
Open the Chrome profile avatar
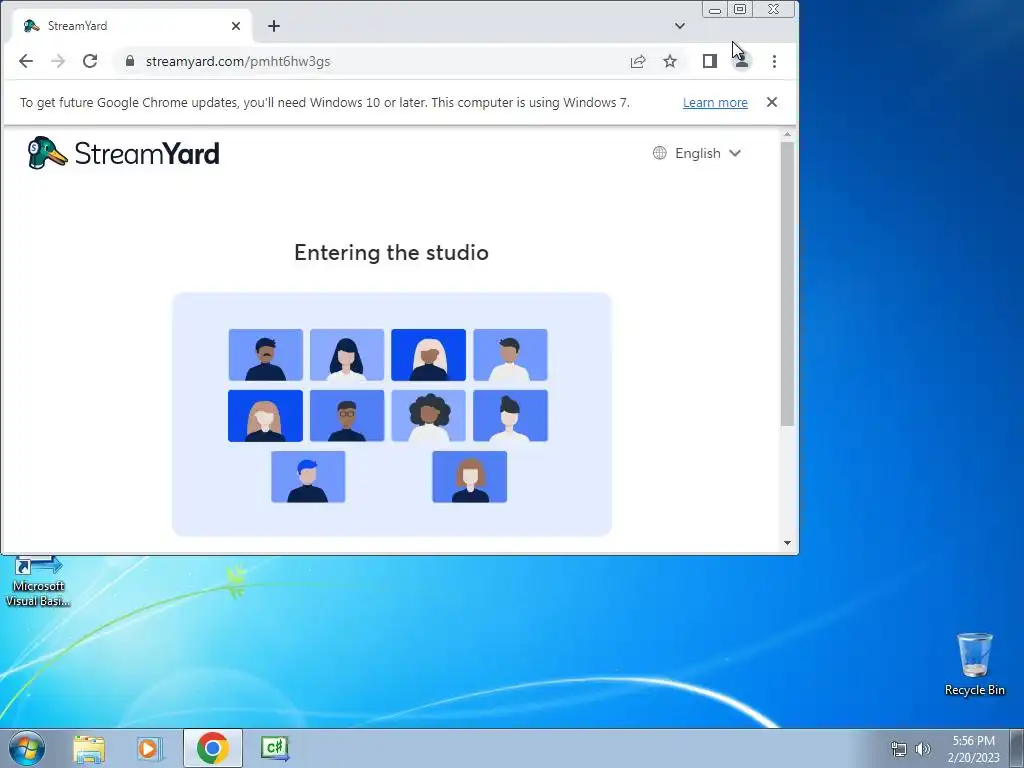pos(742,61)
